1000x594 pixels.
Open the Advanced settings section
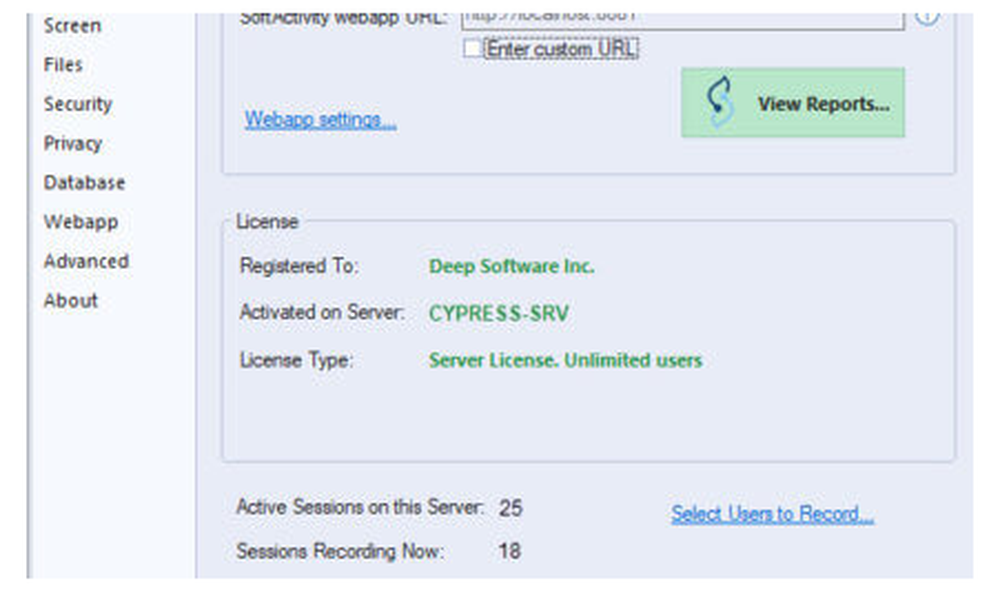86,261
